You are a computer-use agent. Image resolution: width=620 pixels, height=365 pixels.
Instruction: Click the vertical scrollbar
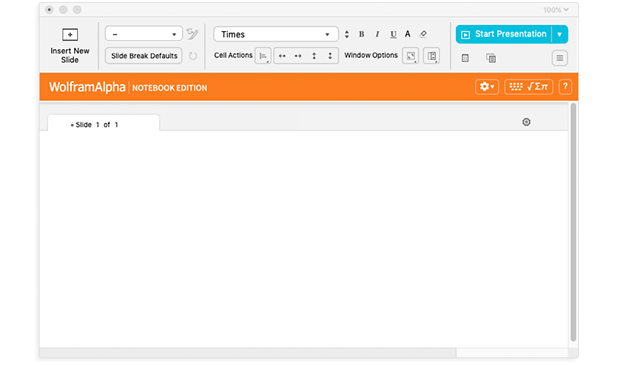point(573,221)
